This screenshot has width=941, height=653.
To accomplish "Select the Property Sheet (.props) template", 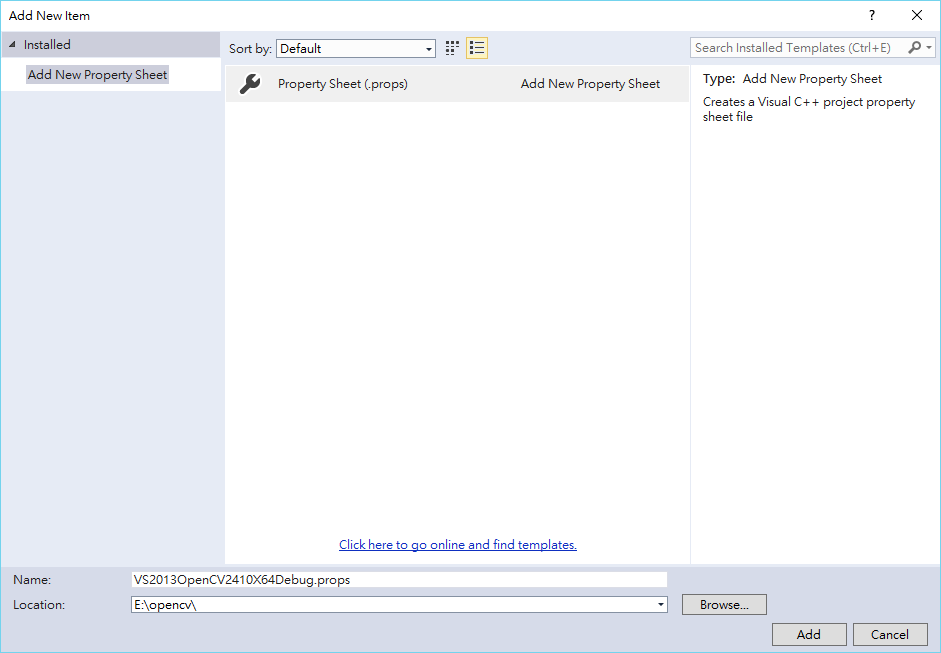I will pos(457,84).
